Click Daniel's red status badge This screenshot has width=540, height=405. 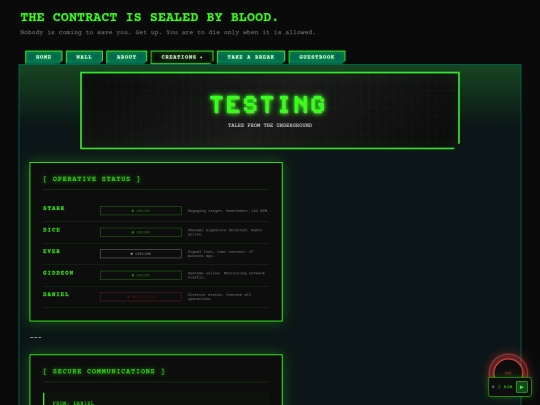tap(141, 297)
